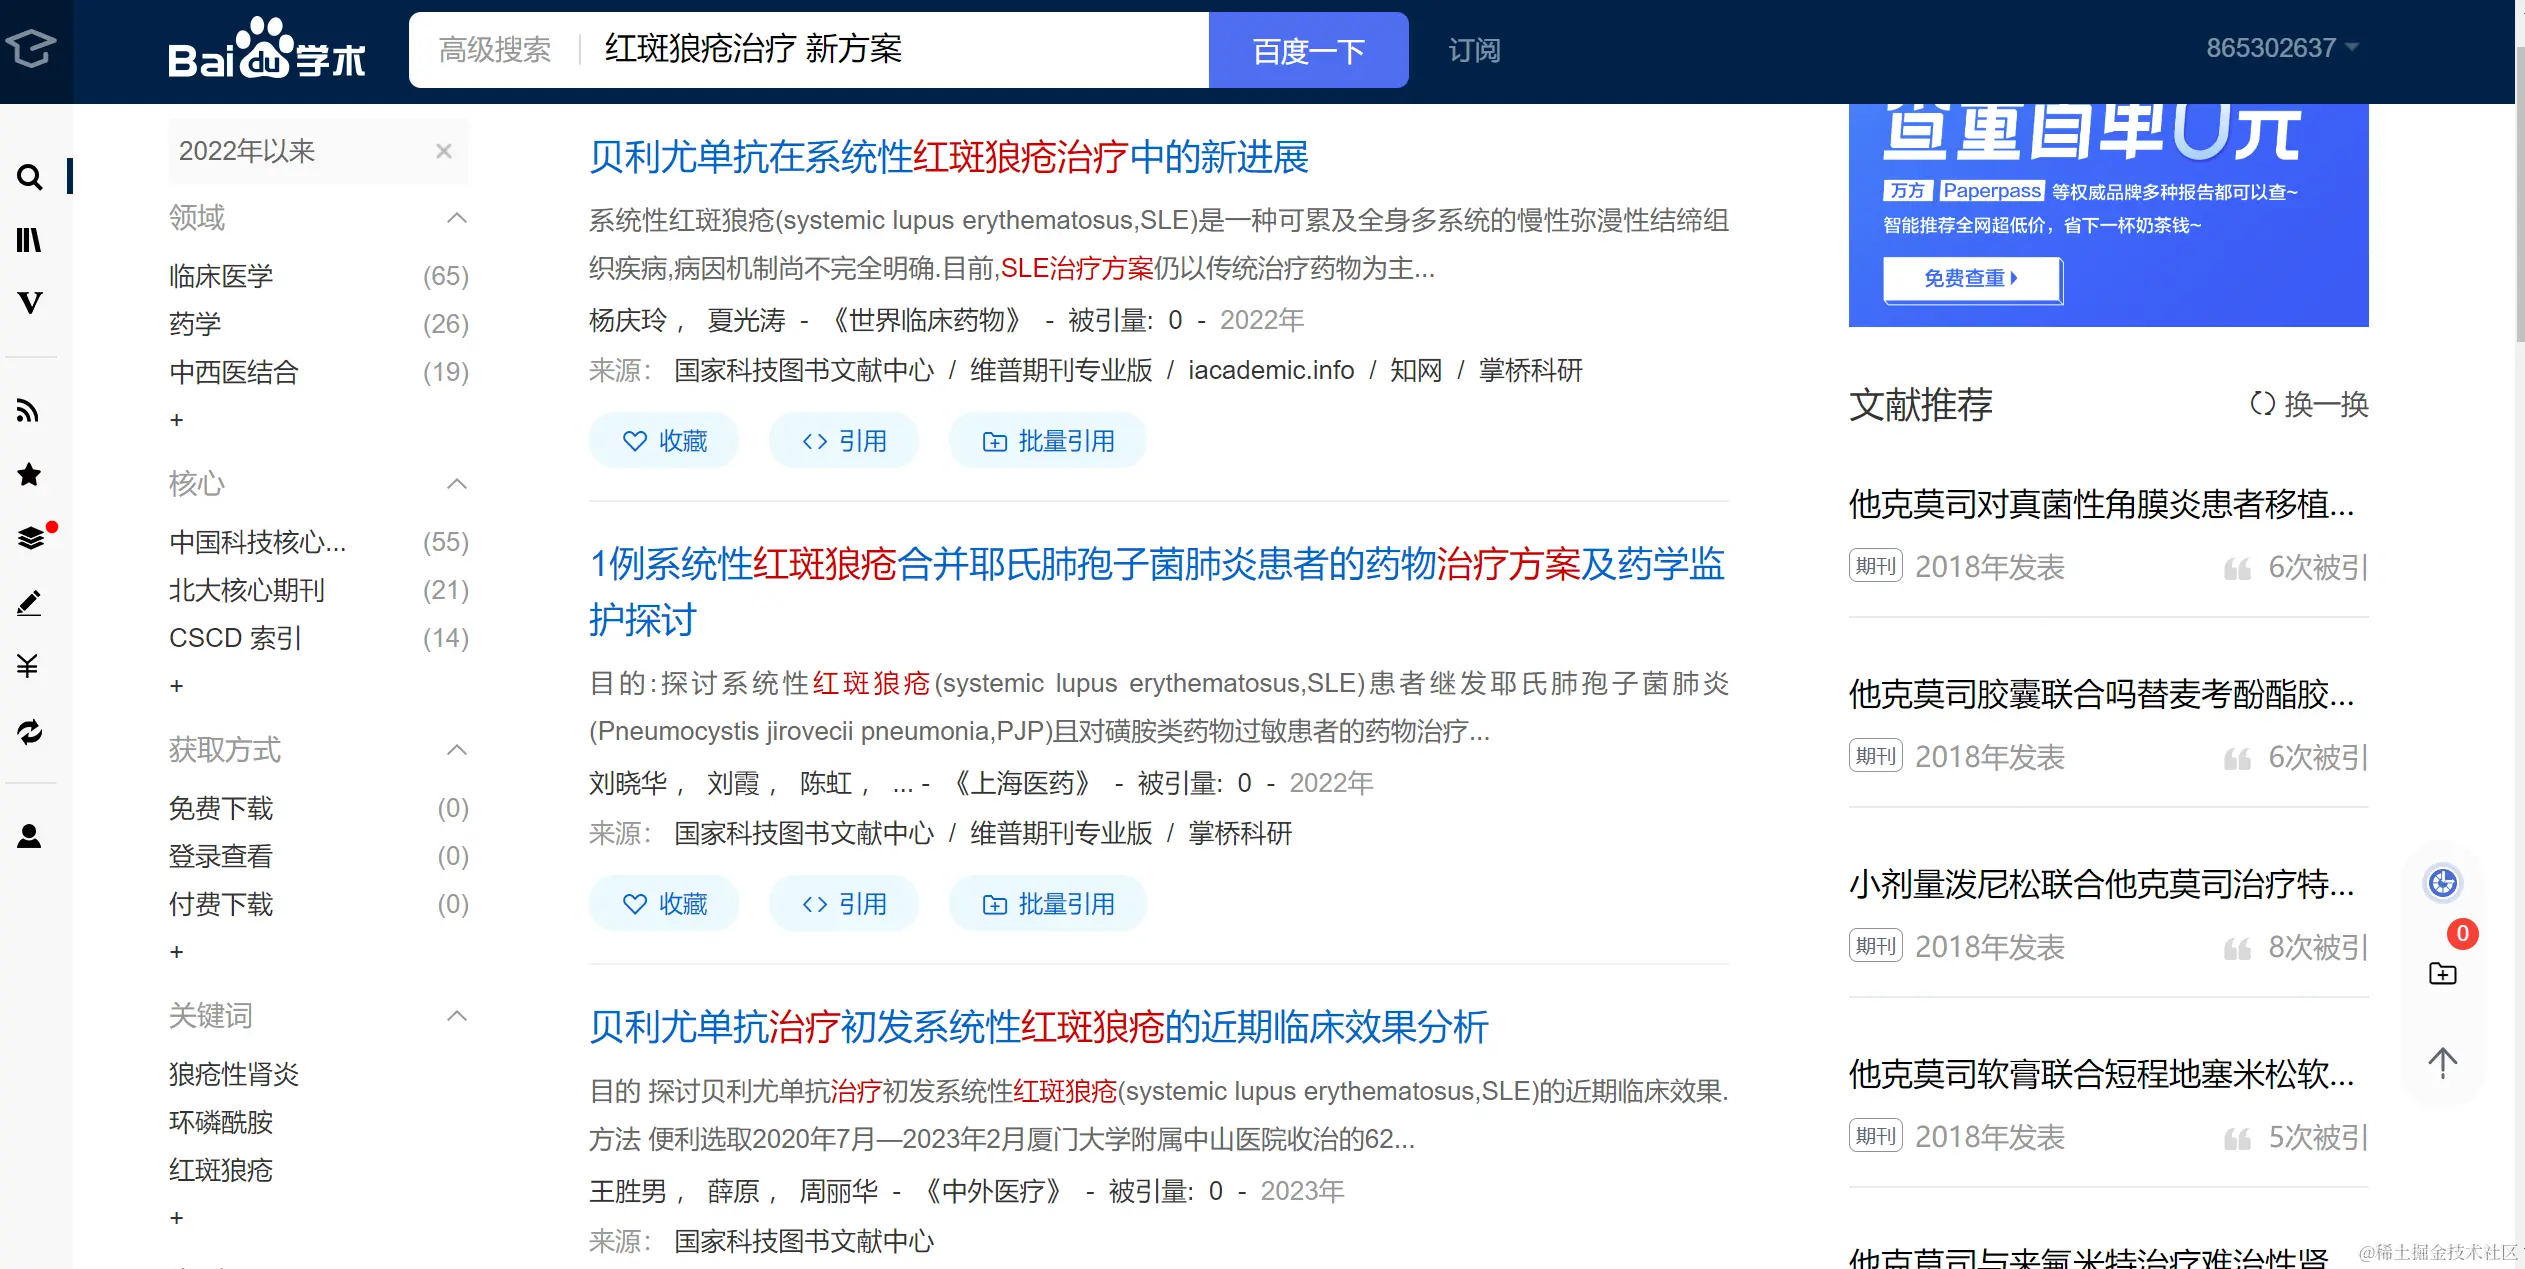Filter by 临床医学 field
This screenshot has height=1269, width=2525.
222,276
